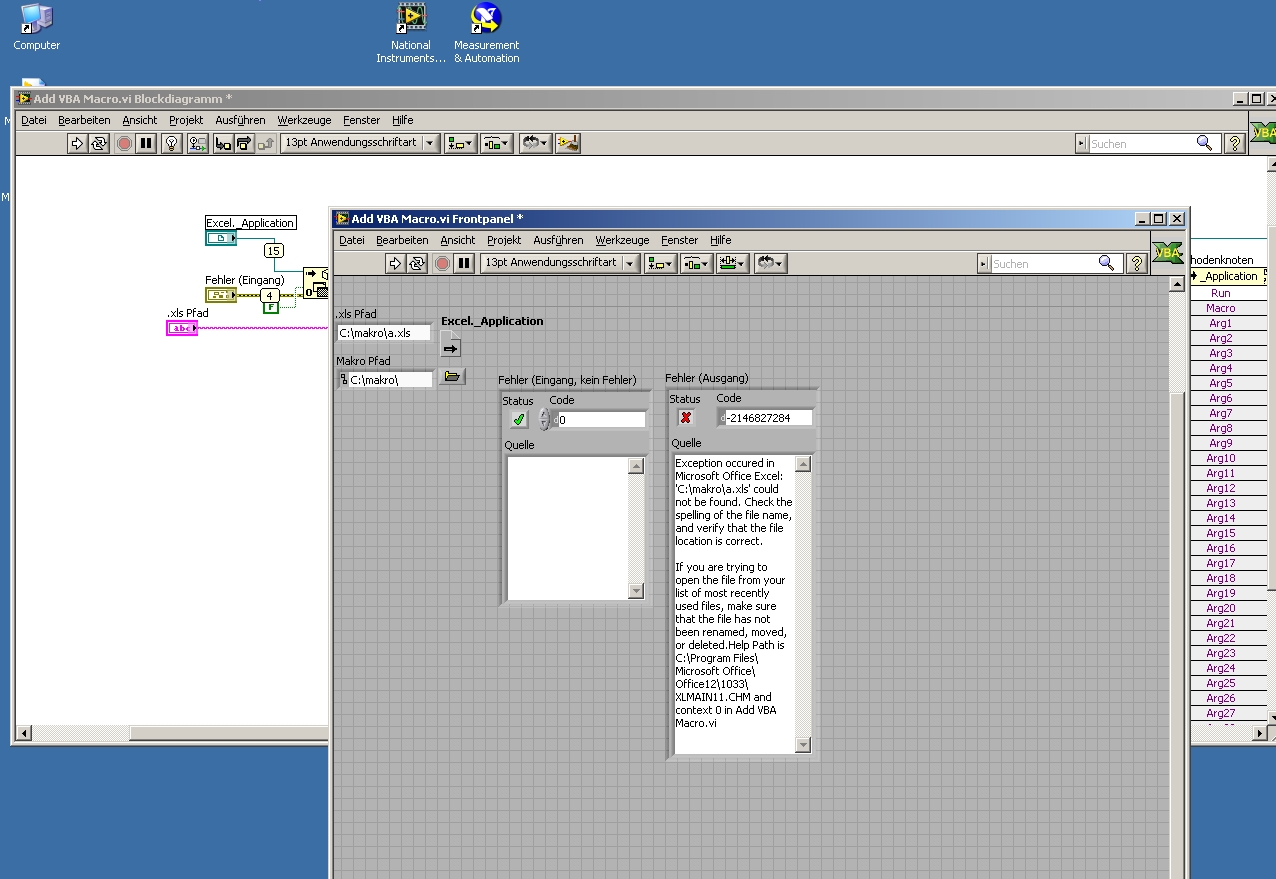Toggle the F boolean constant in block diagram

click(270, 308)
